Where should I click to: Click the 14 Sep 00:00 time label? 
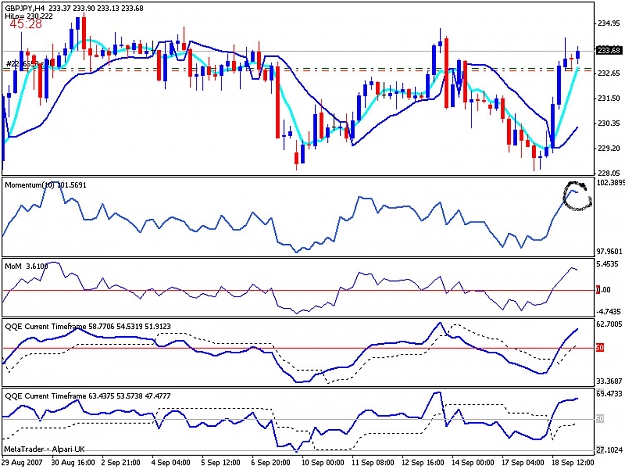pos(473,463)
